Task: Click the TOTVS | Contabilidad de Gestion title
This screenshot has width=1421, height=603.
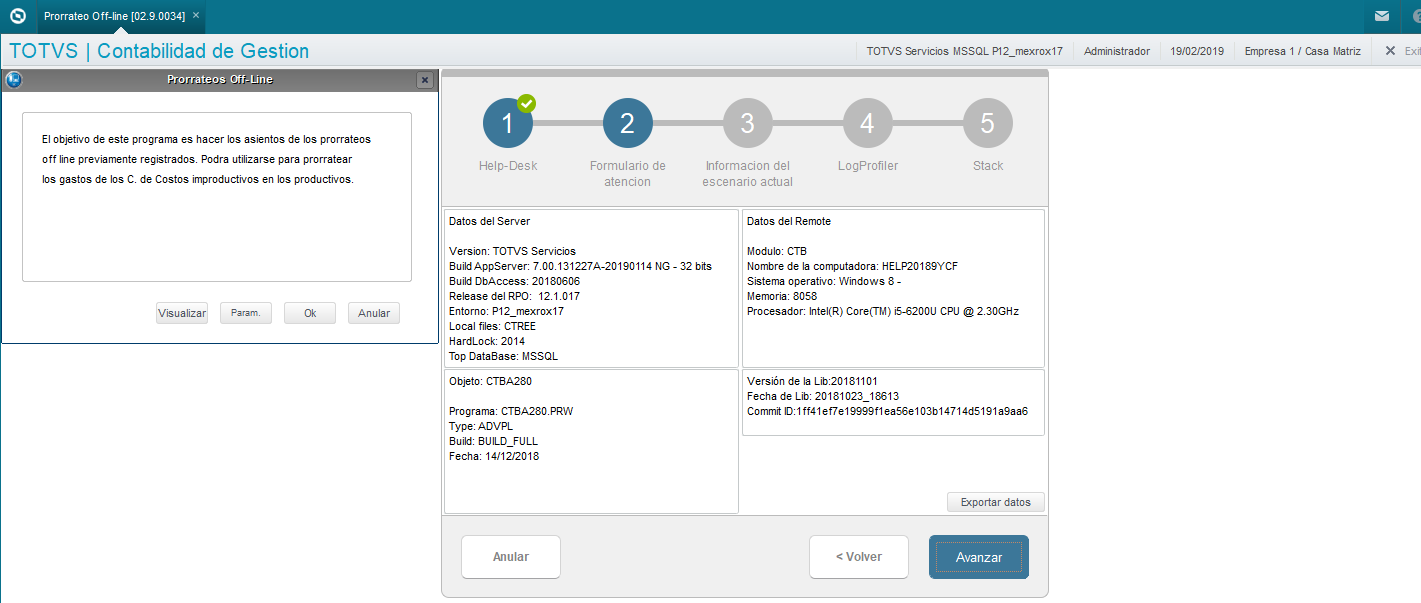Action: (159, 51)
